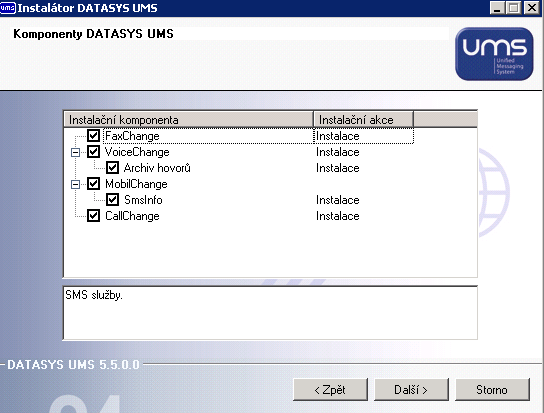Click the UMS title bar icon
Viewport: 544px width, 413px height.
pos(8,8)
